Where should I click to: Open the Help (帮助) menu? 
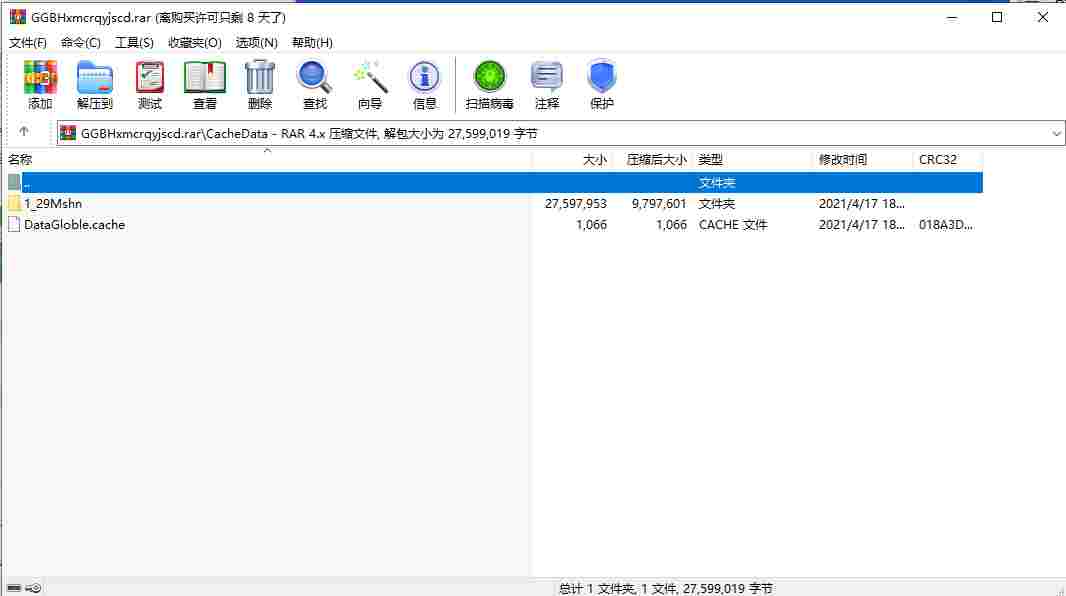pyautogui.click(x=312, y=43)
